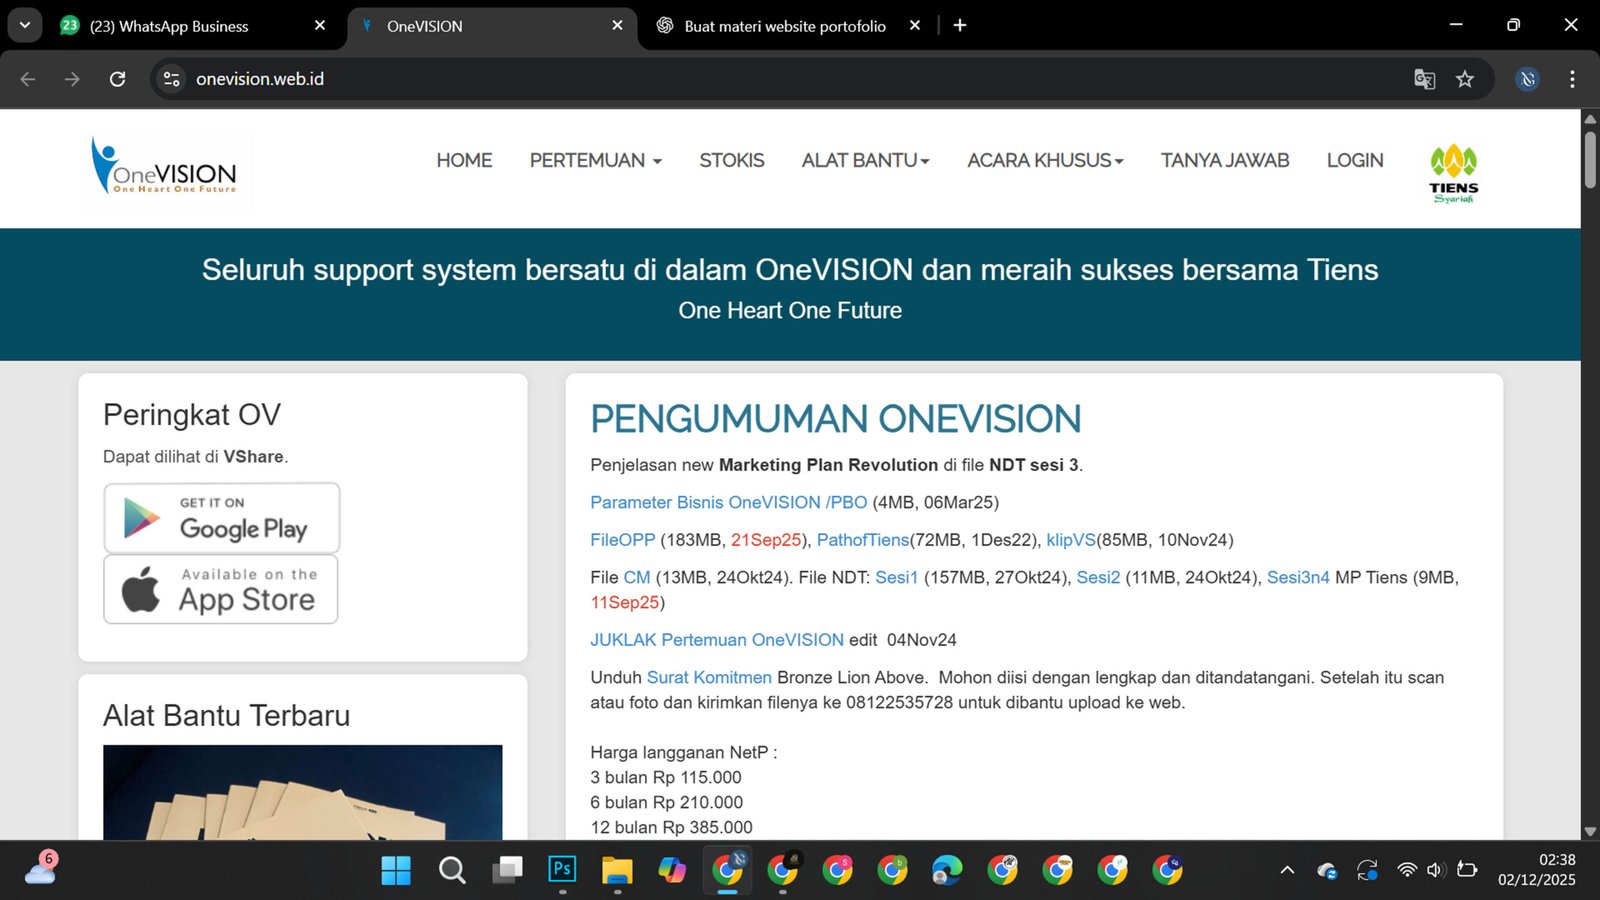Go to the STOKIS menu item

pyautogui.click(x=731, y=161)
